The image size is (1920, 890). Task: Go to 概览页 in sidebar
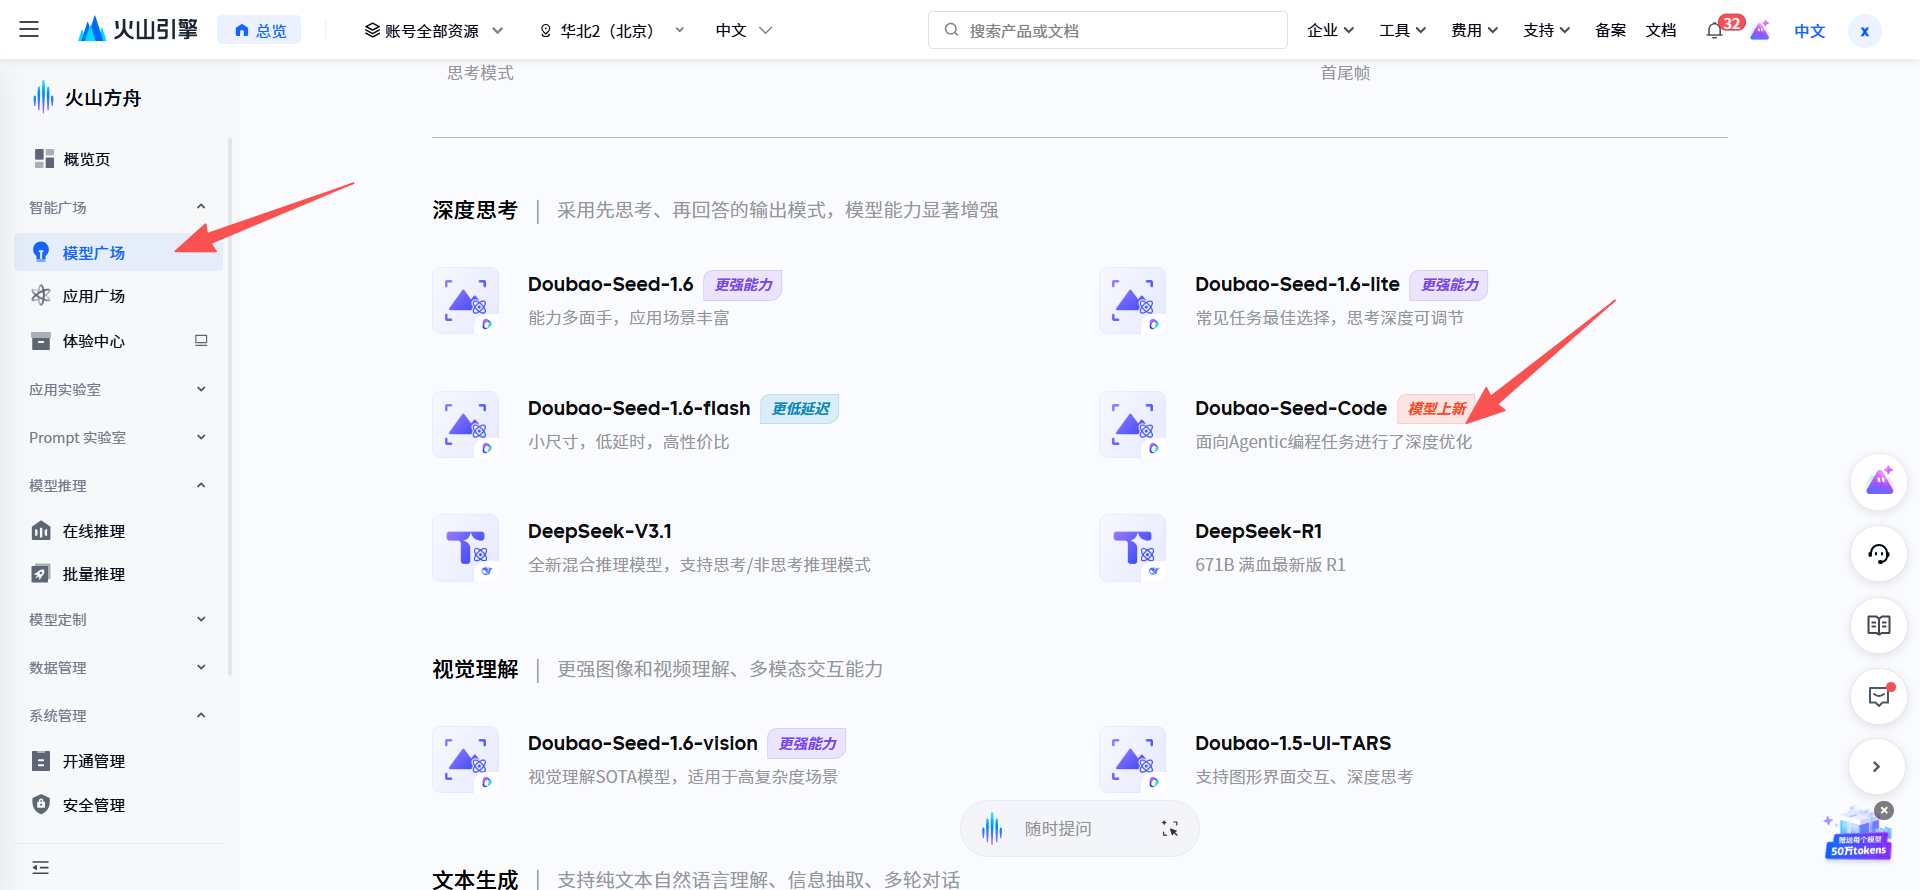click(x=118, y=159)
